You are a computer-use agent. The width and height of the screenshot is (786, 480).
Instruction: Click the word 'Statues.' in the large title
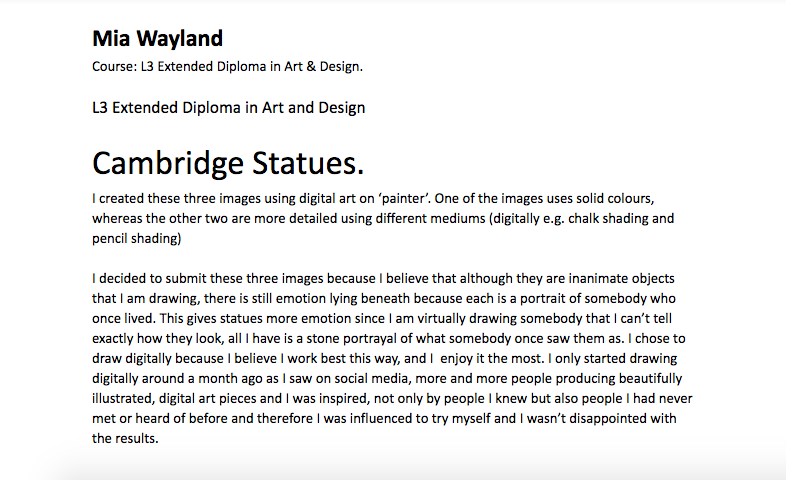coord(307,163)
